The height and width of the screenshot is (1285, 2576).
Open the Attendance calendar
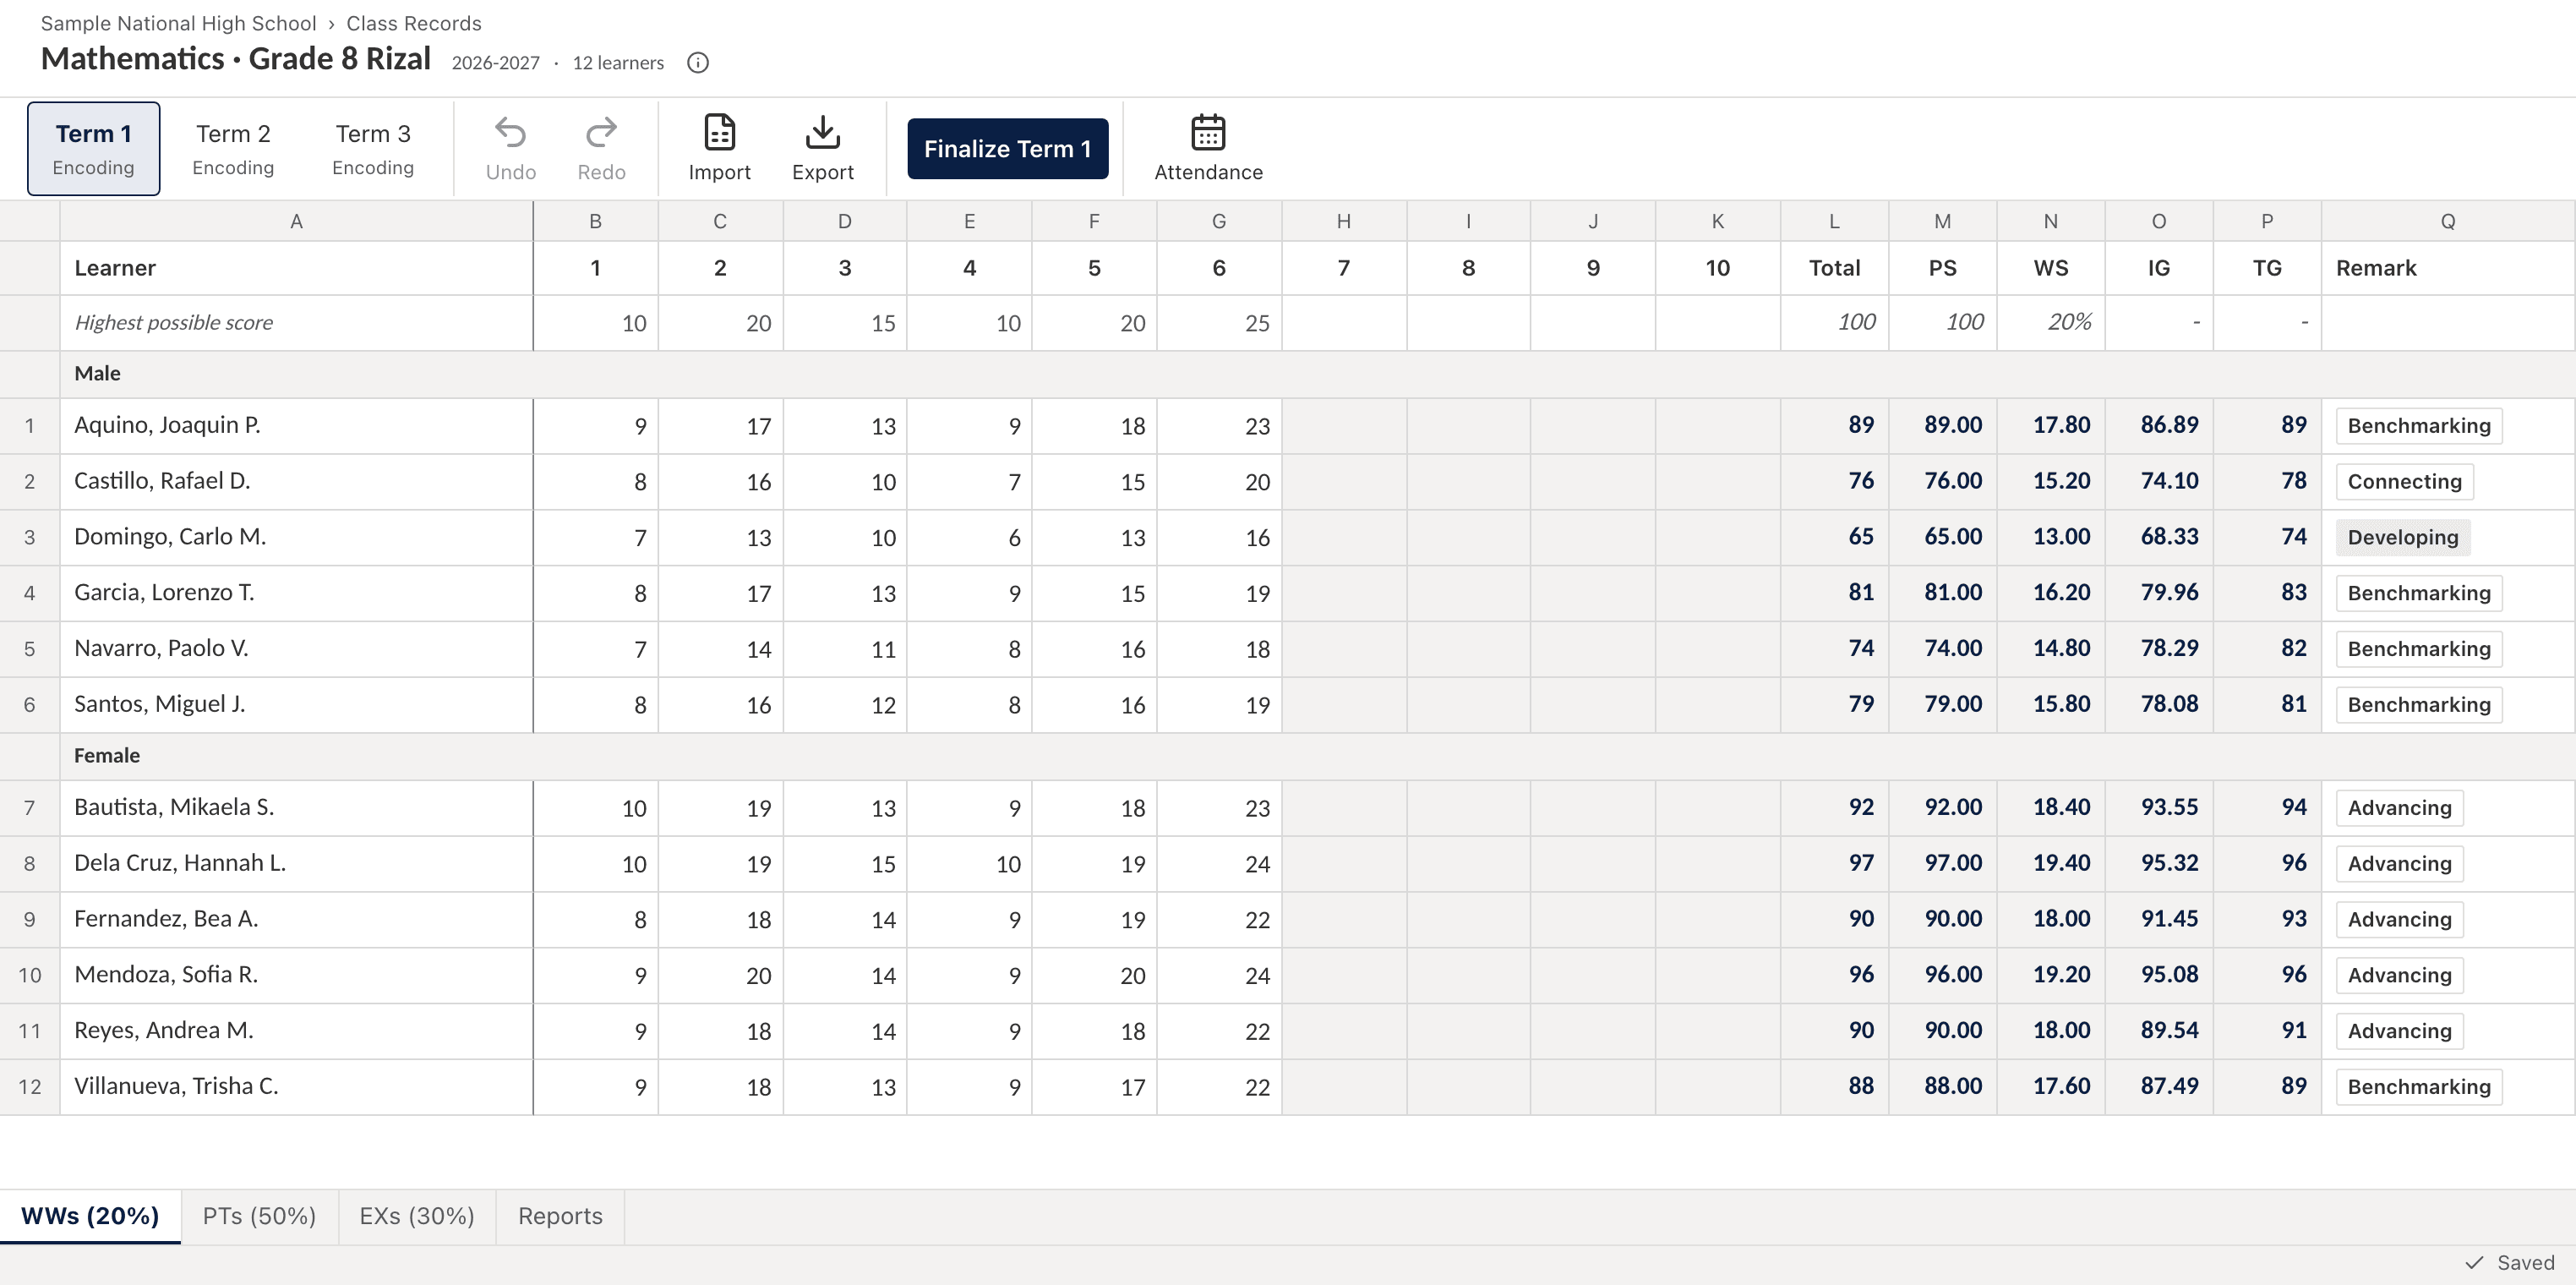pyautogui.click(x=1208, y=148)
